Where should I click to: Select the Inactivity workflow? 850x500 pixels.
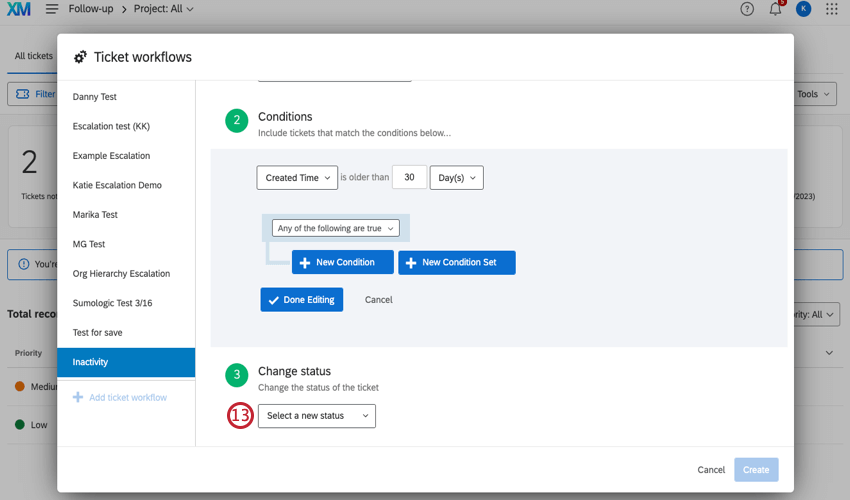(126, 362)
